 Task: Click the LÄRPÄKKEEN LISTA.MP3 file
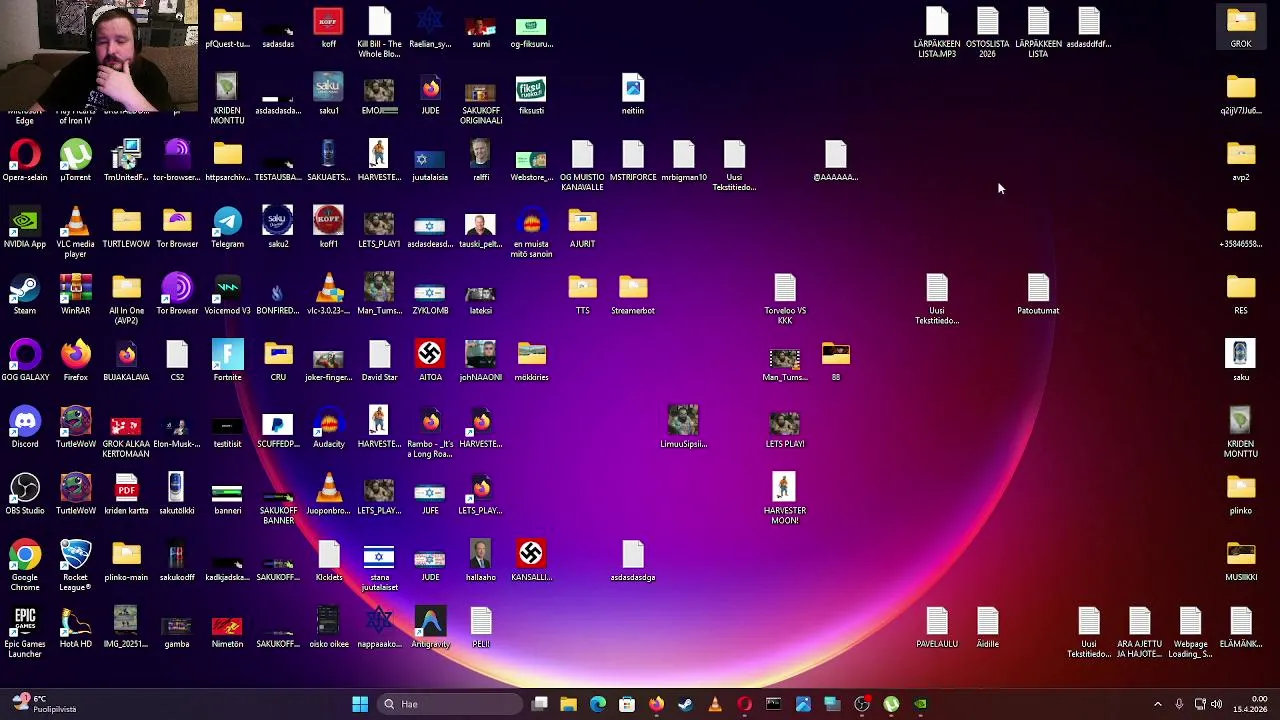tap(937, 32)
